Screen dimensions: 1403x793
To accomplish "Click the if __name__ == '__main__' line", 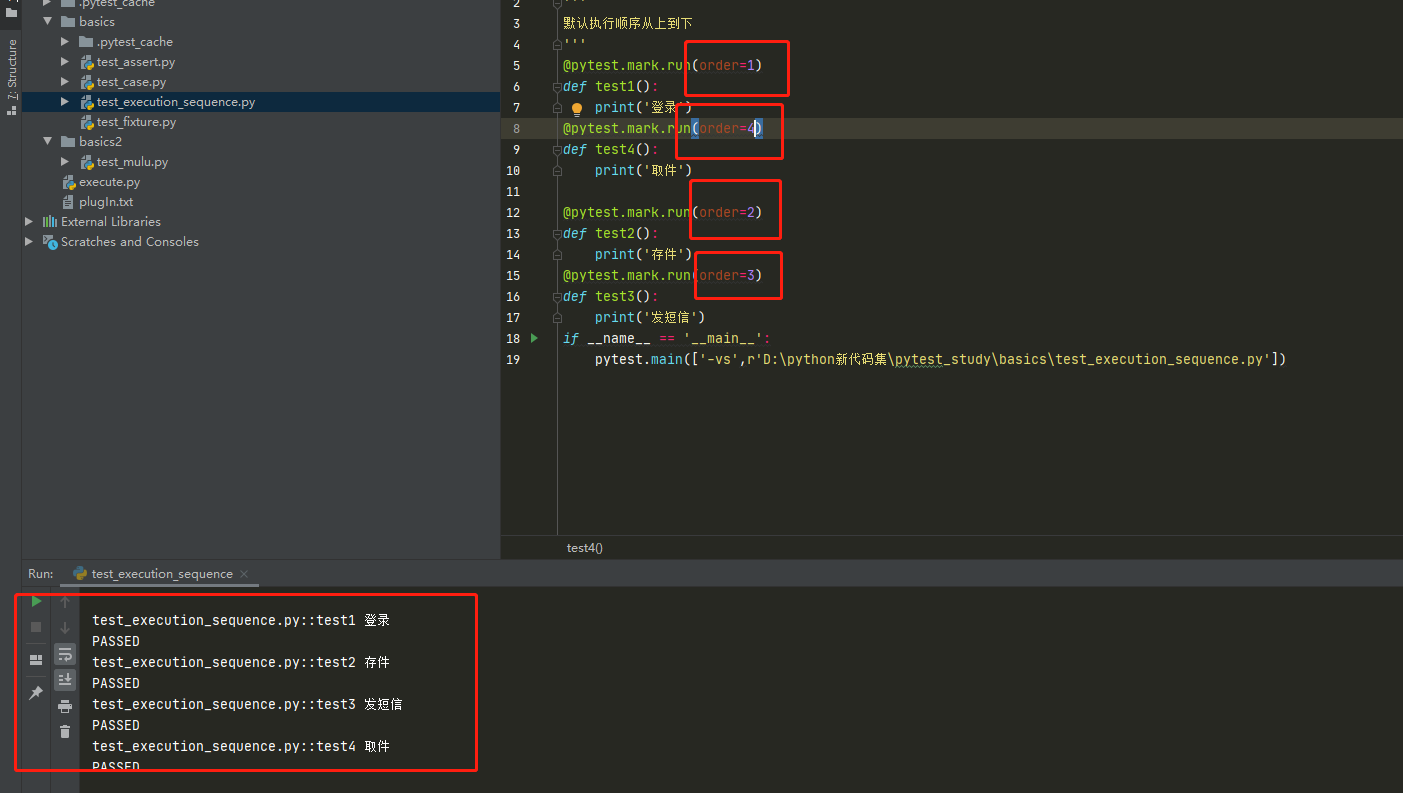I will 667,338.
